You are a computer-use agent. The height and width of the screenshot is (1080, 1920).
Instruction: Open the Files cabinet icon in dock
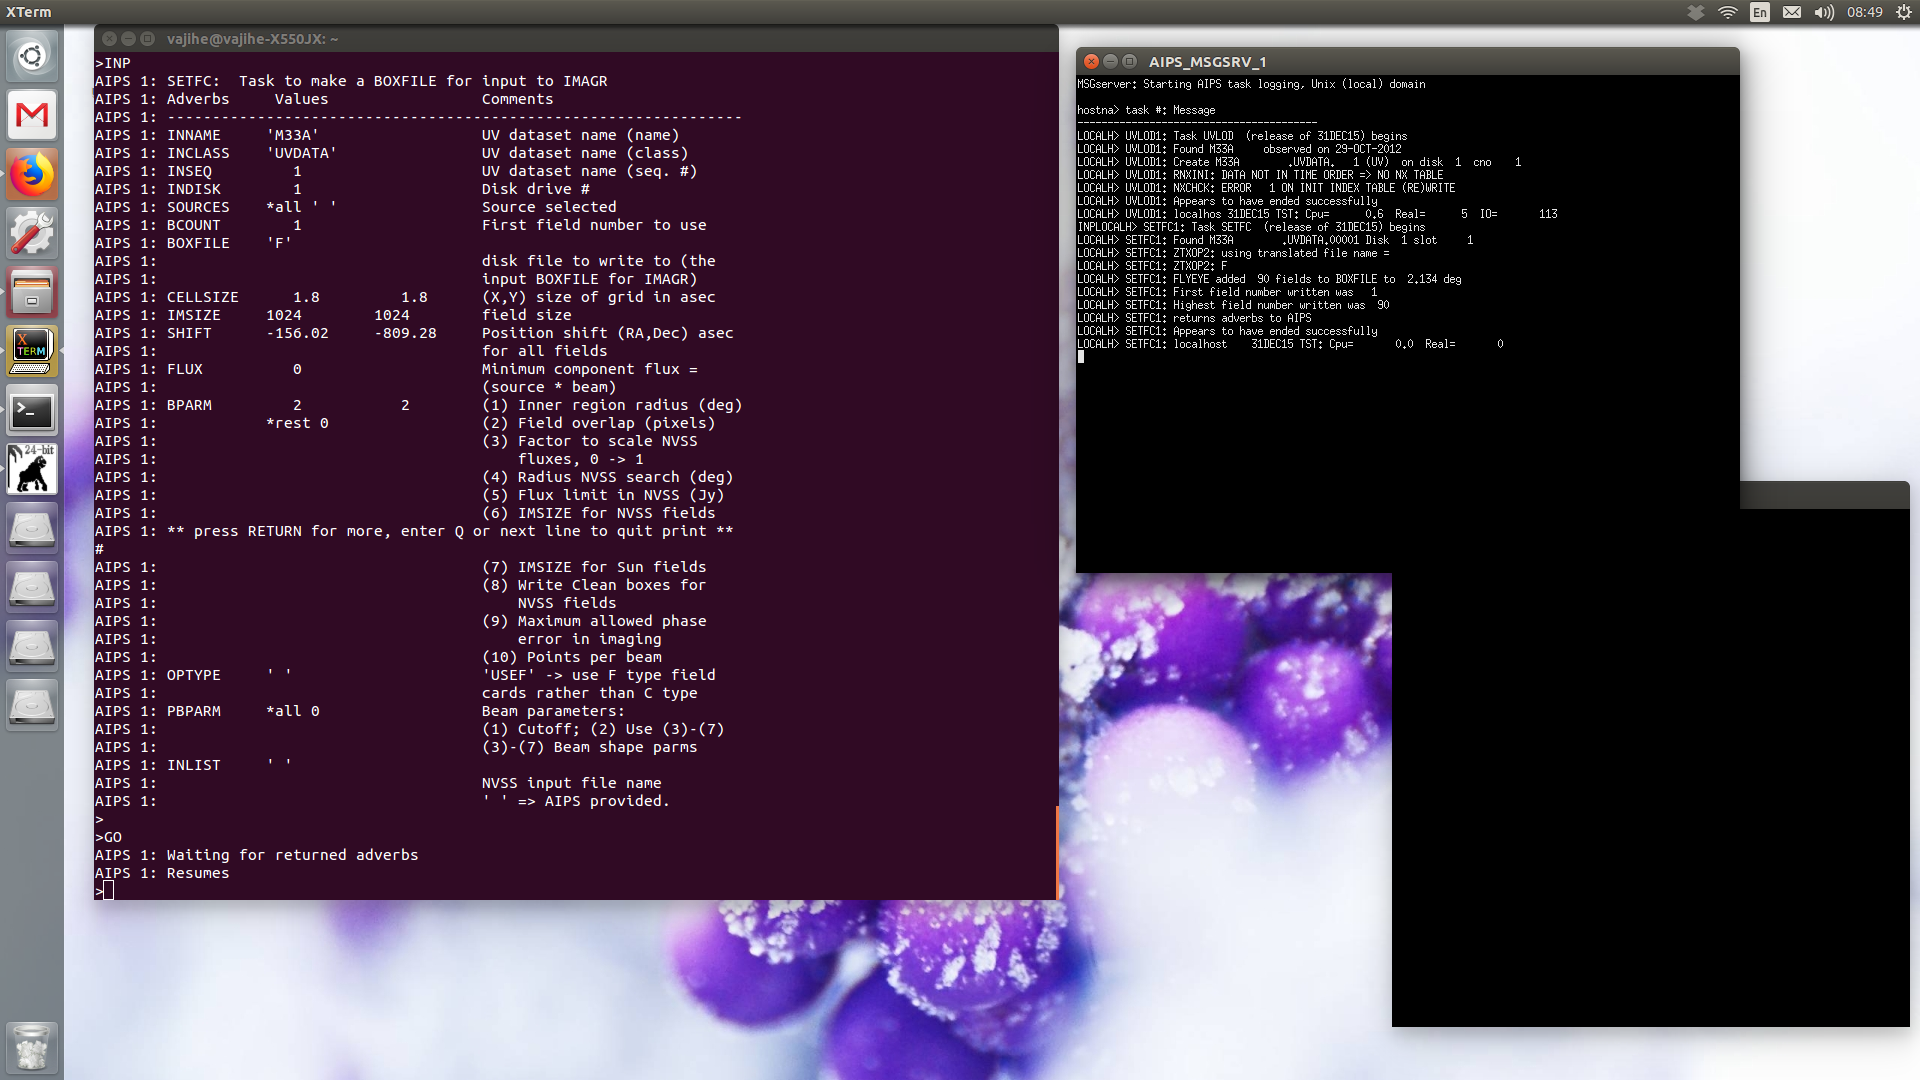(32, 292)
